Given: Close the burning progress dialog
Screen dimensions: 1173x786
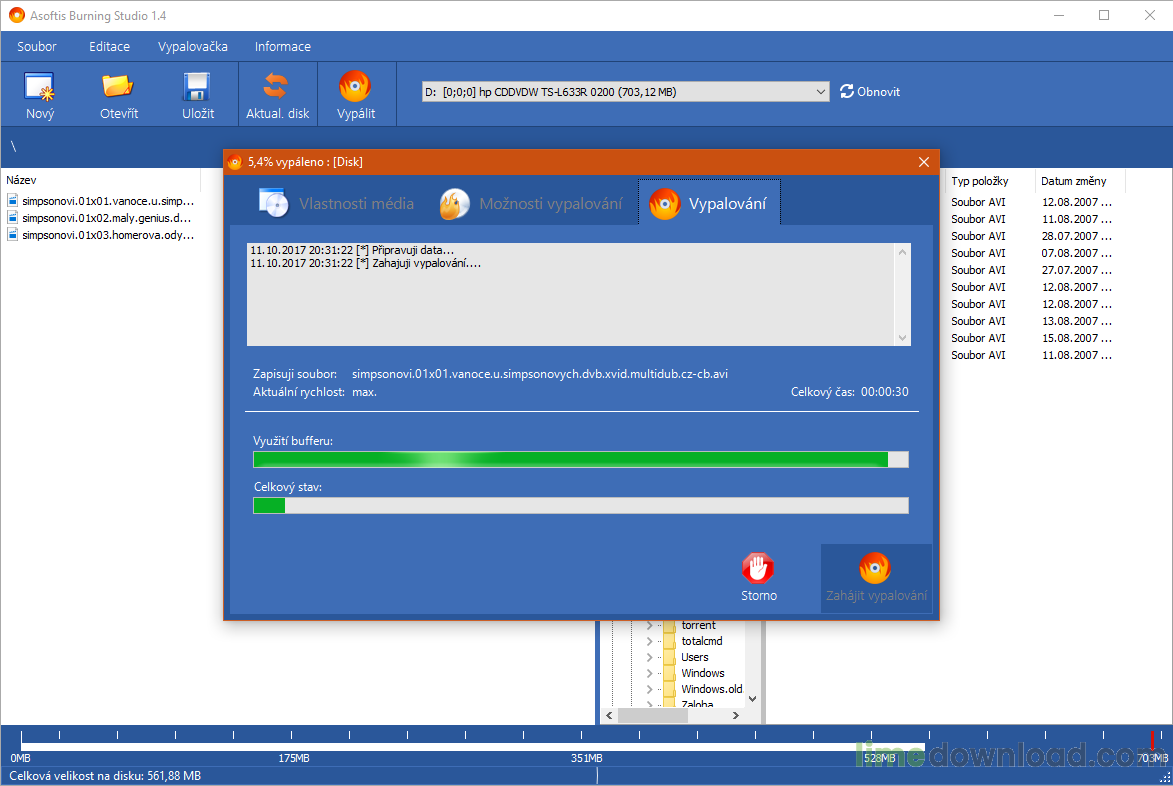Looking at the screenshot, I should (x=924, y=162).
